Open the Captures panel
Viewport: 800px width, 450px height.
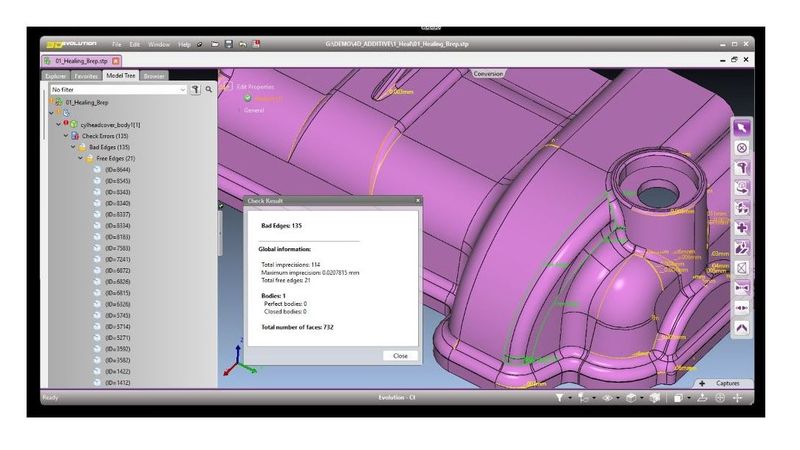pos(727,383)
